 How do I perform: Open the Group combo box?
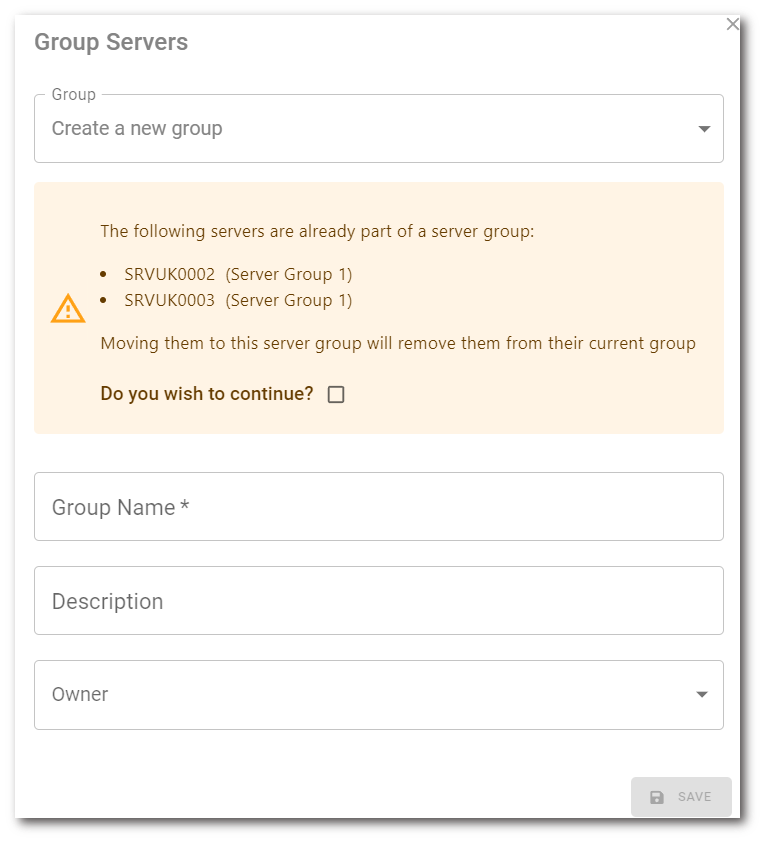point(378,128)
